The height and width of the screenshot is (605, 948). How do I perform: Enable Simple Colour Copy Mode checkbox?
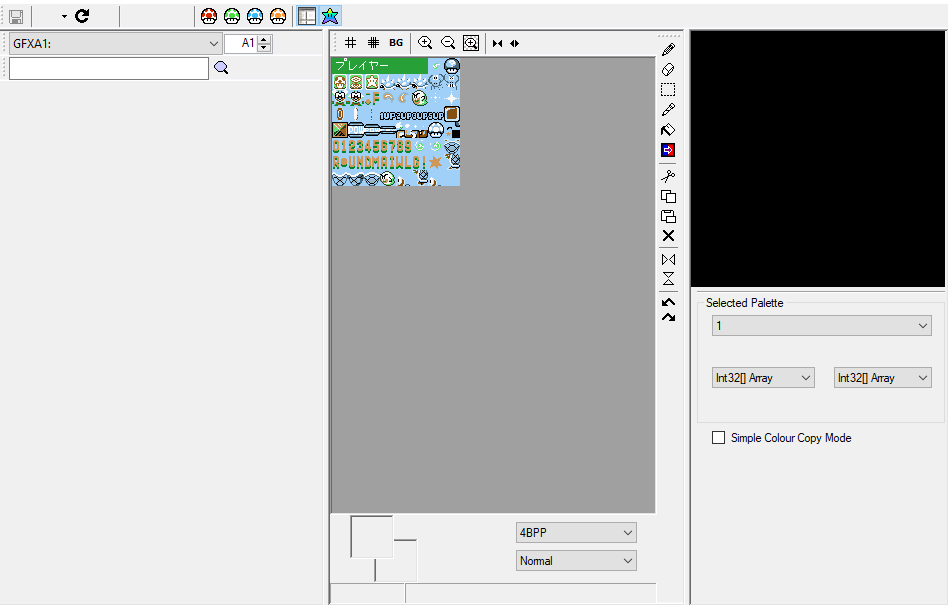tap(718, 438)
